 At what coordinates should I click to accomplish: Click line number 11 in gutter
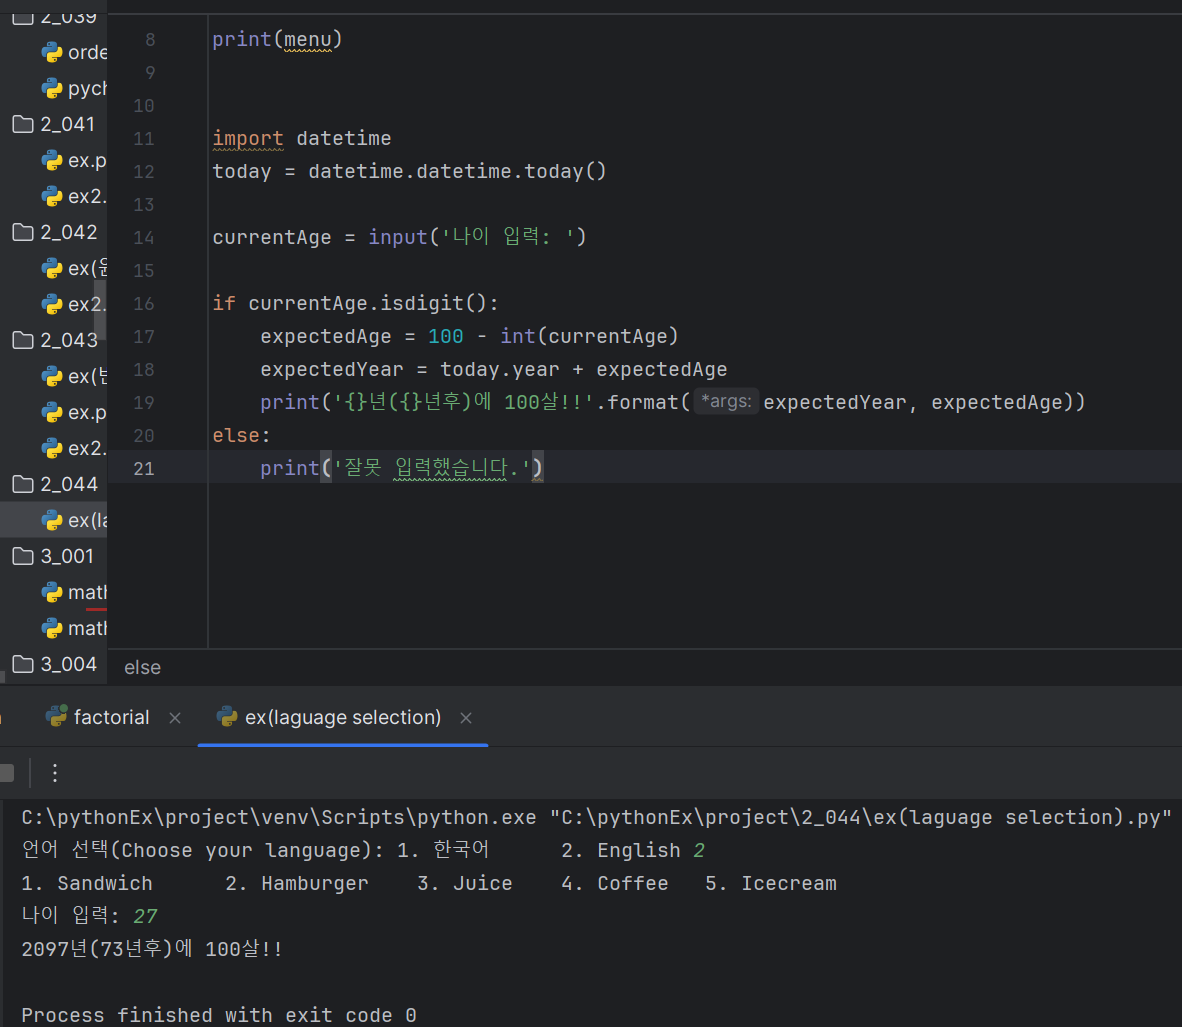click(x=143, y=139)
